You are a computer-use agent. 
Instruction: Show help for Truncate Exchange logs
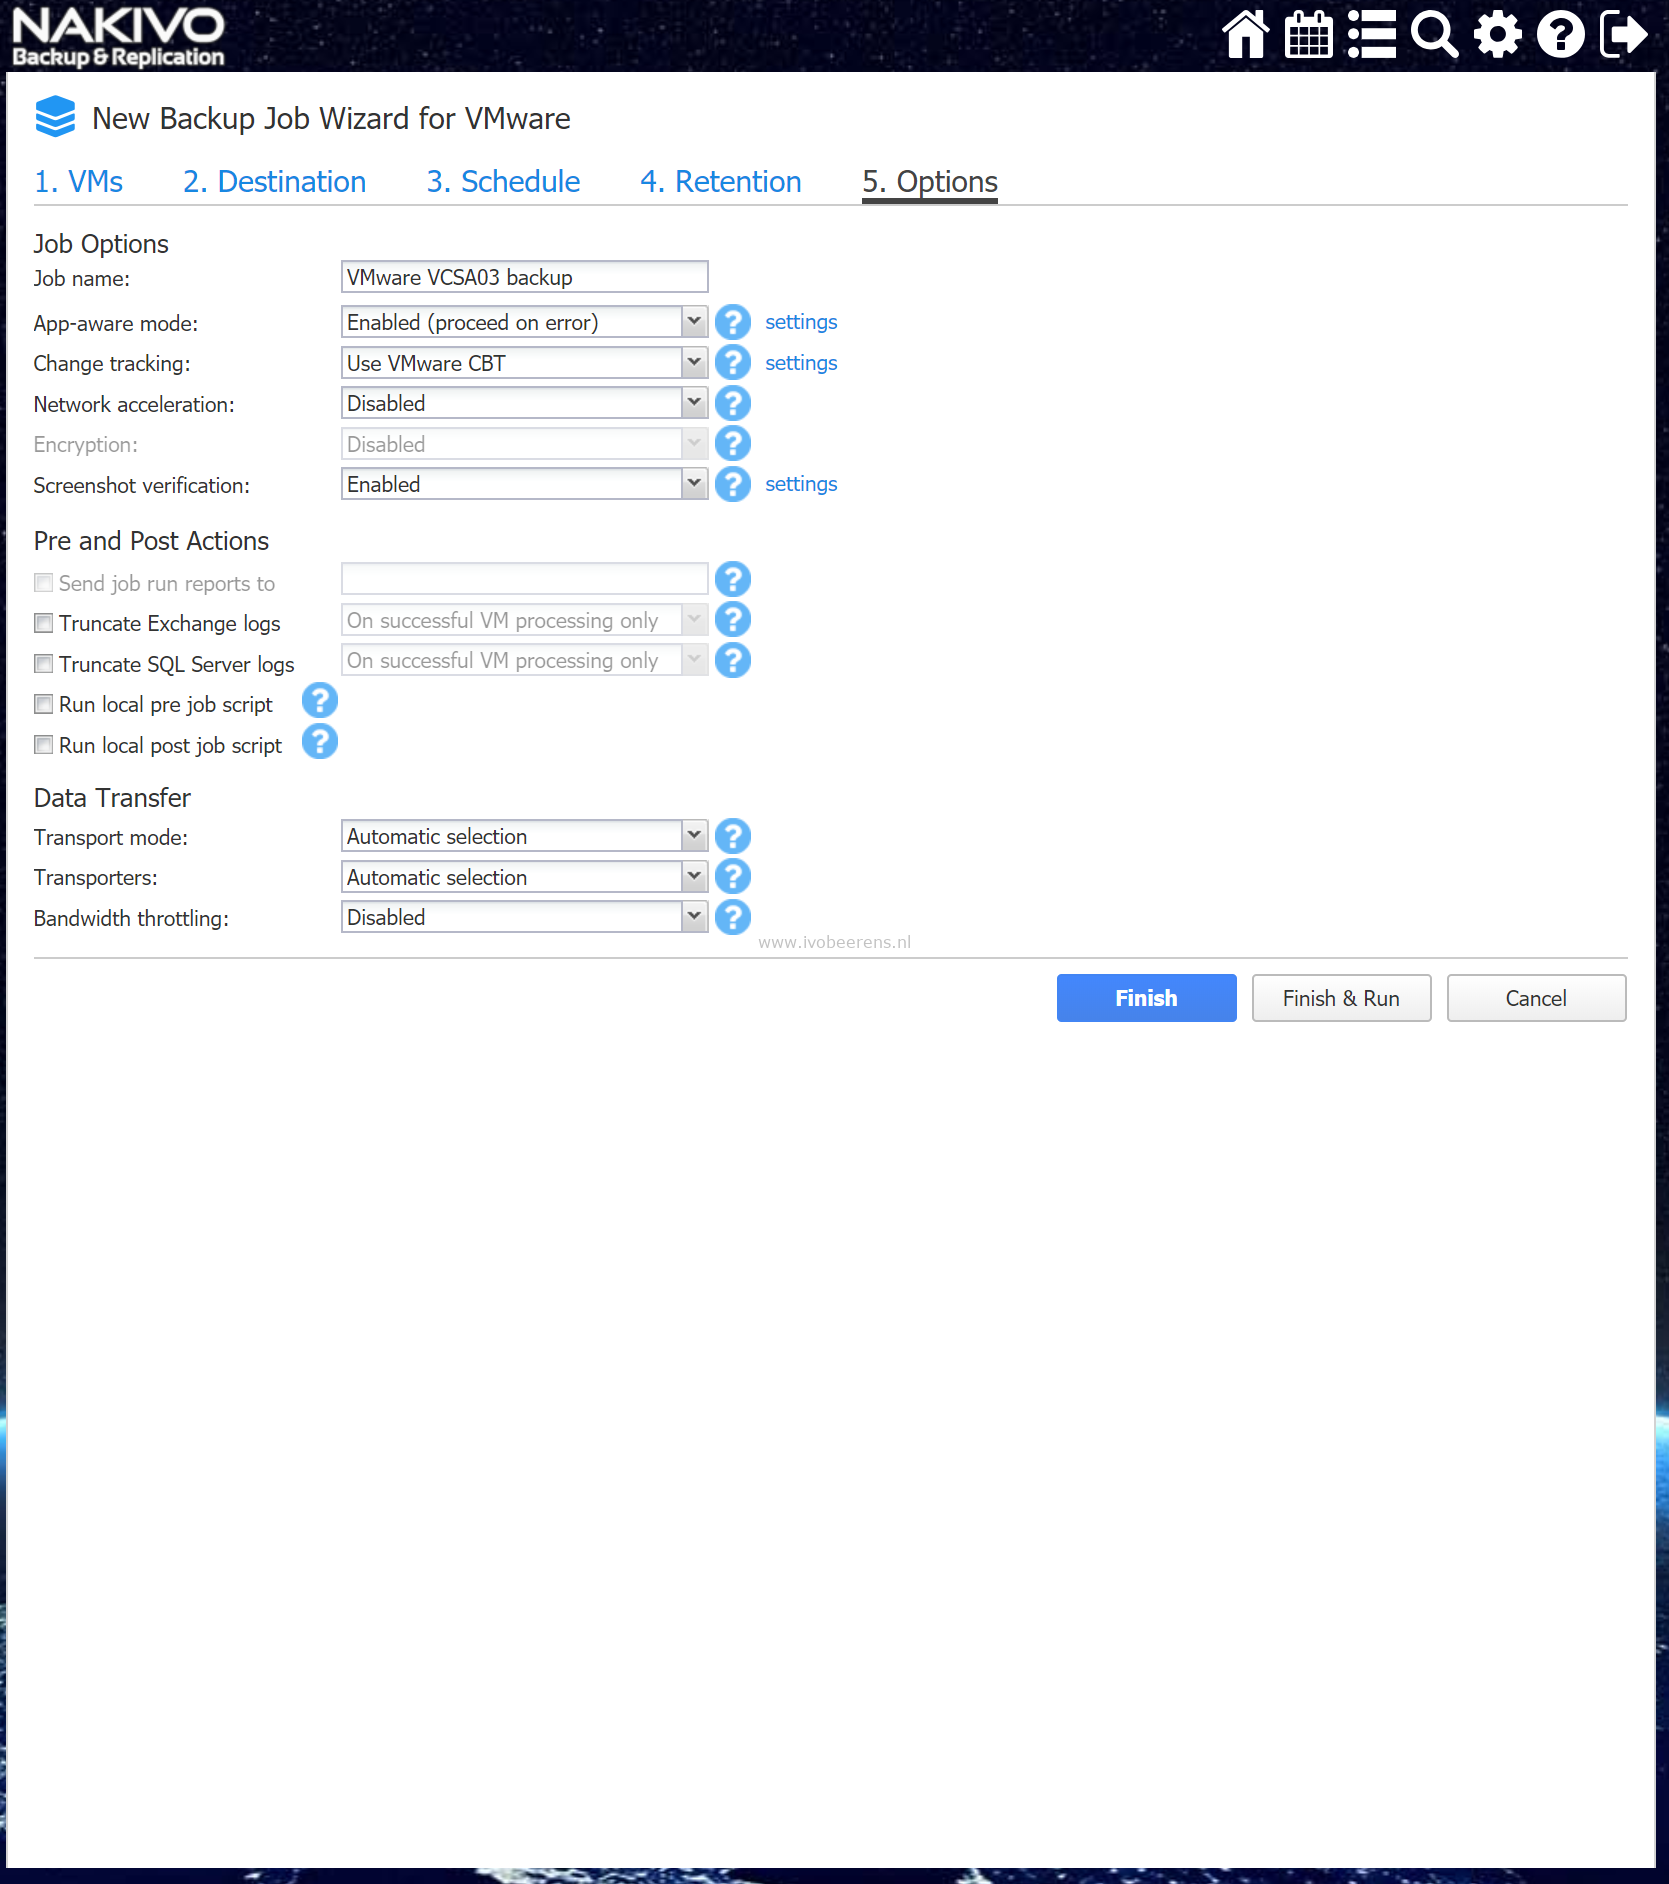pos(733,620)
